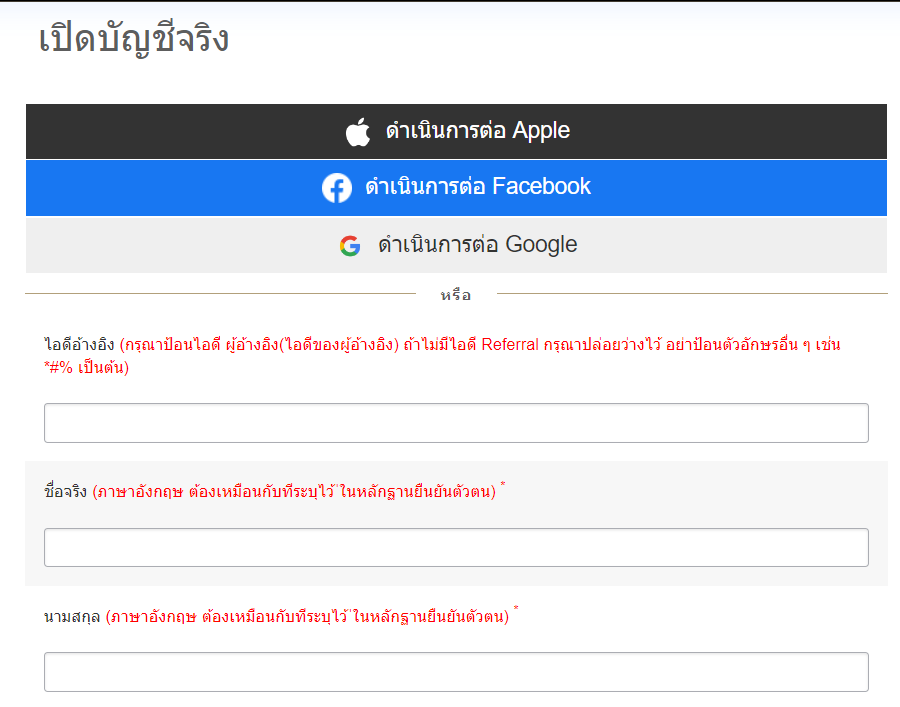Screen dimensions: 900x707
Task: Click the หรือ divider text
Action: click(x=456, y=295)
